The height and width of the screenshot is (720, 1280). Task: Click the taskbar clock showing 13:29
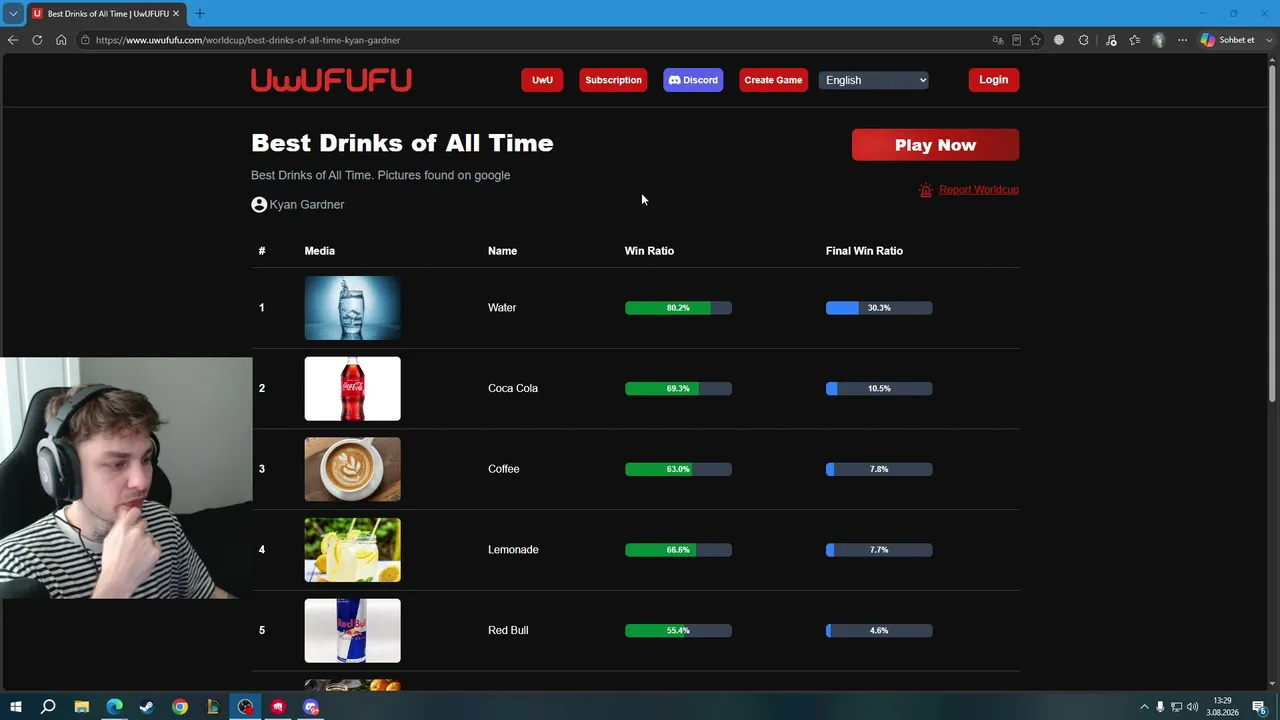[x=1222, y=707]
